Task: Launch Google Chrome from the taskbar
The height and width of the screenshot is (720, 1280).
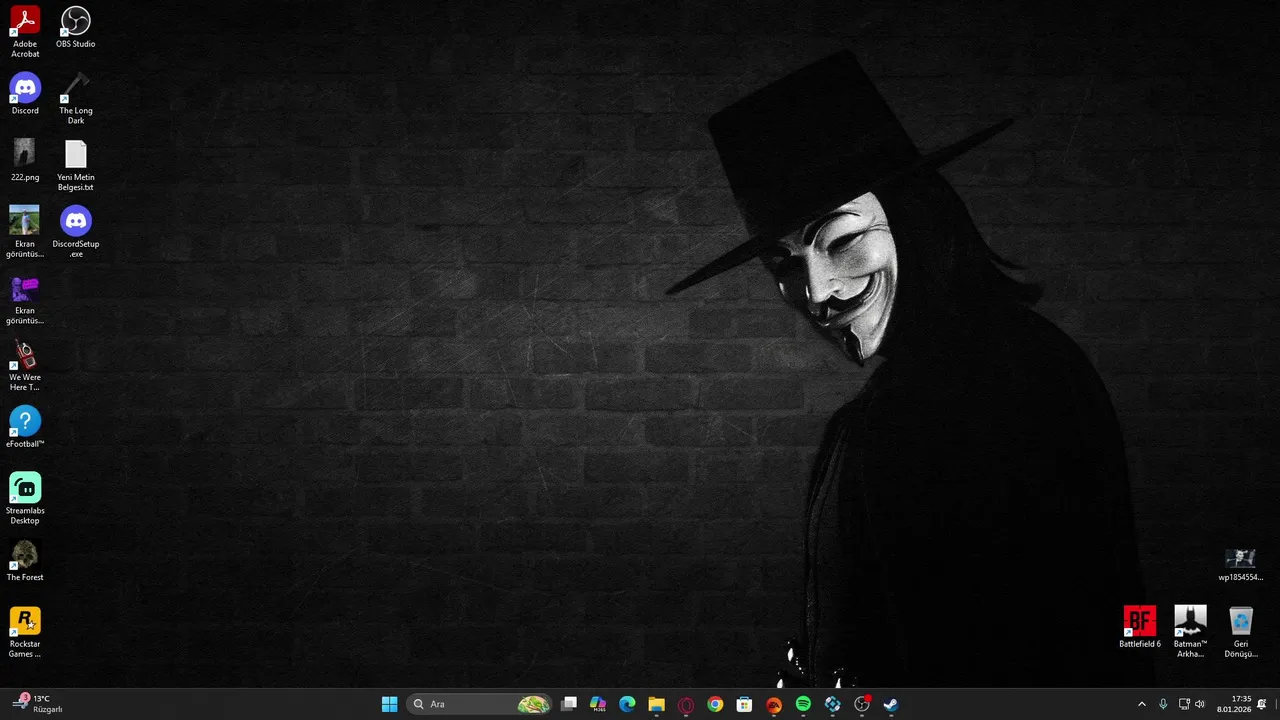Action: 715,704
